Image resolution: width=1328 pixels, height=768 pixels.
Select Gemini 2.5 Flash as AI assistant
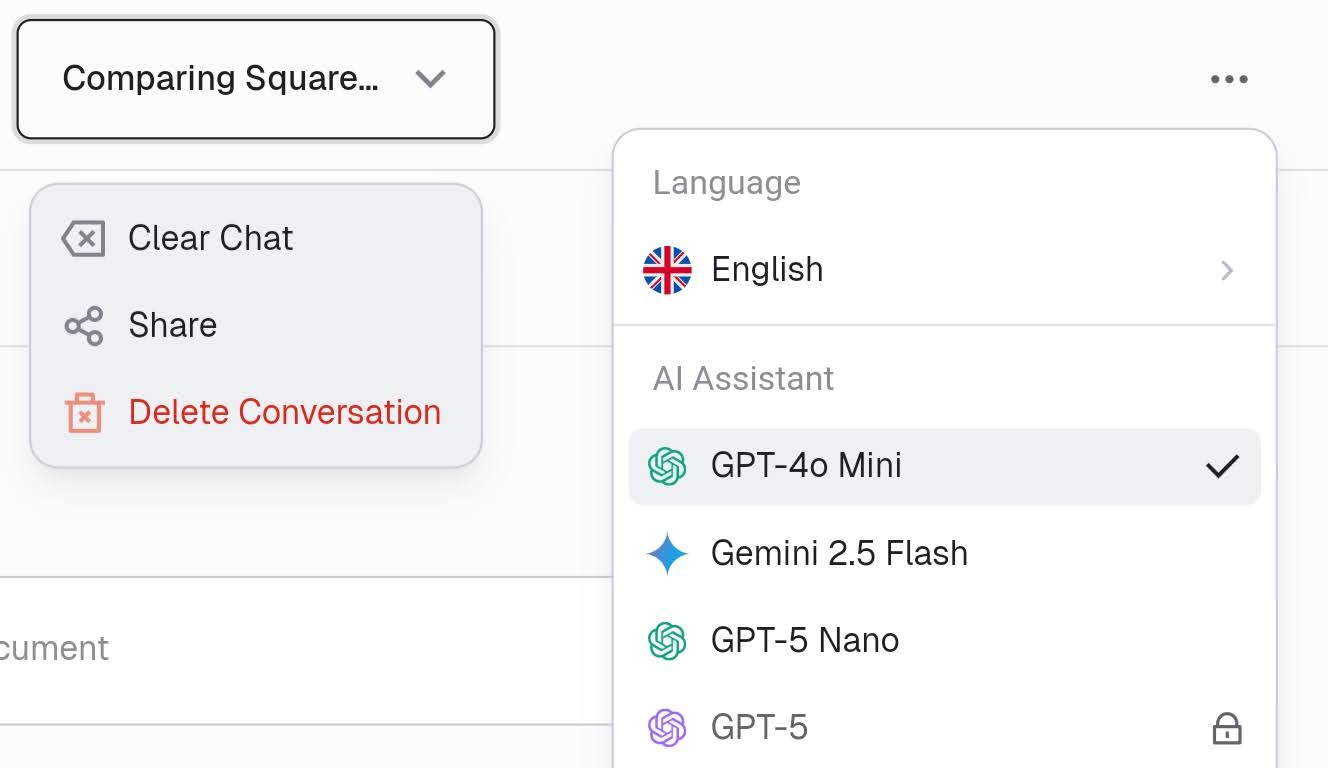(x=945, y=553)
